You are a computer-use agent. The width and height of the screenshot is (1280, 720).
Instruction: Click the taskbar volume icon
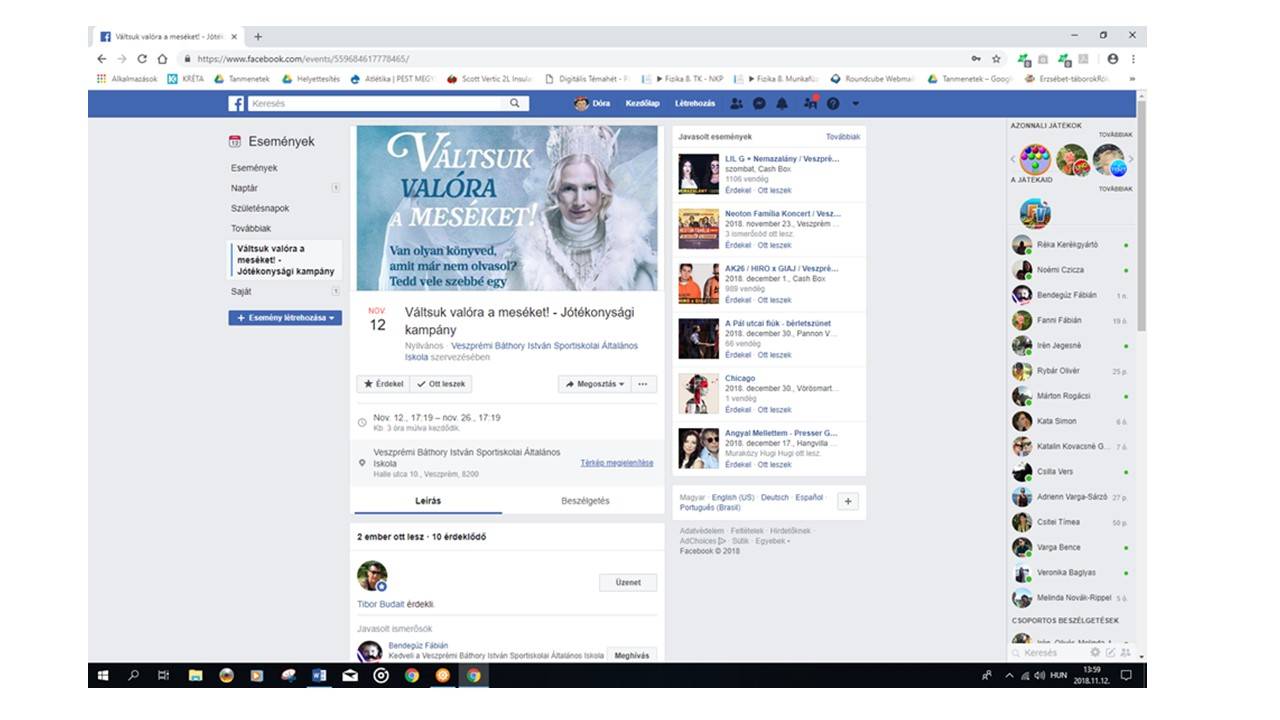coord(1039,675)
